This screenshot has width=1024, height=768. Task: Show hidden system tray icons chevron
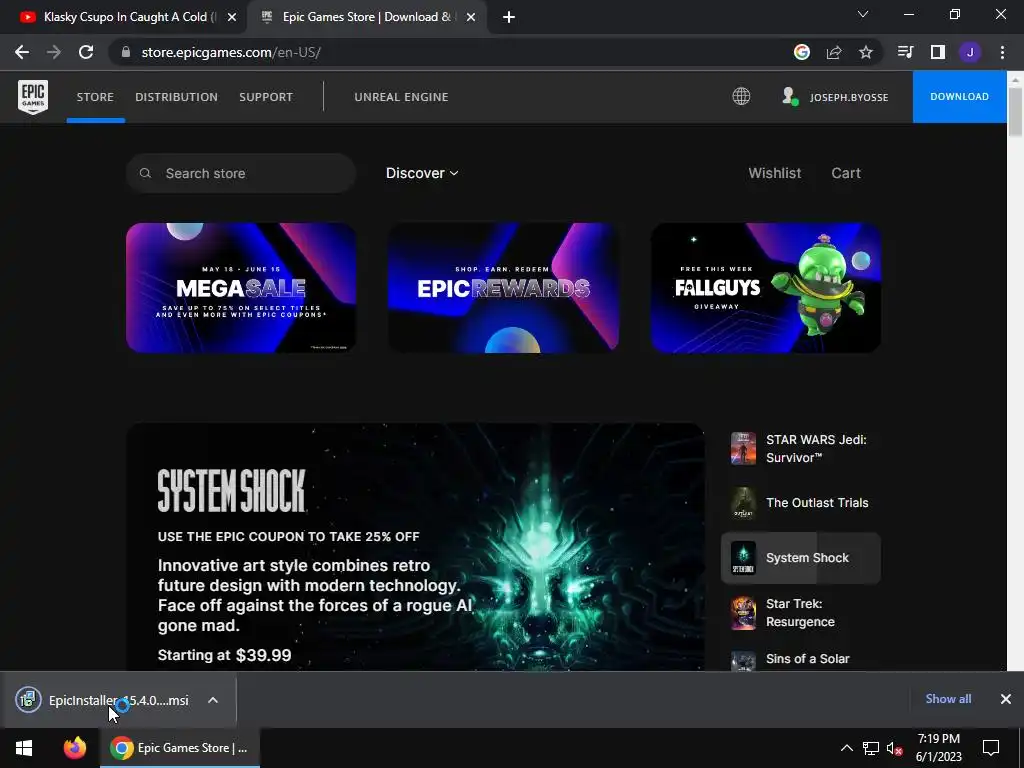click(x=846, y=748)
